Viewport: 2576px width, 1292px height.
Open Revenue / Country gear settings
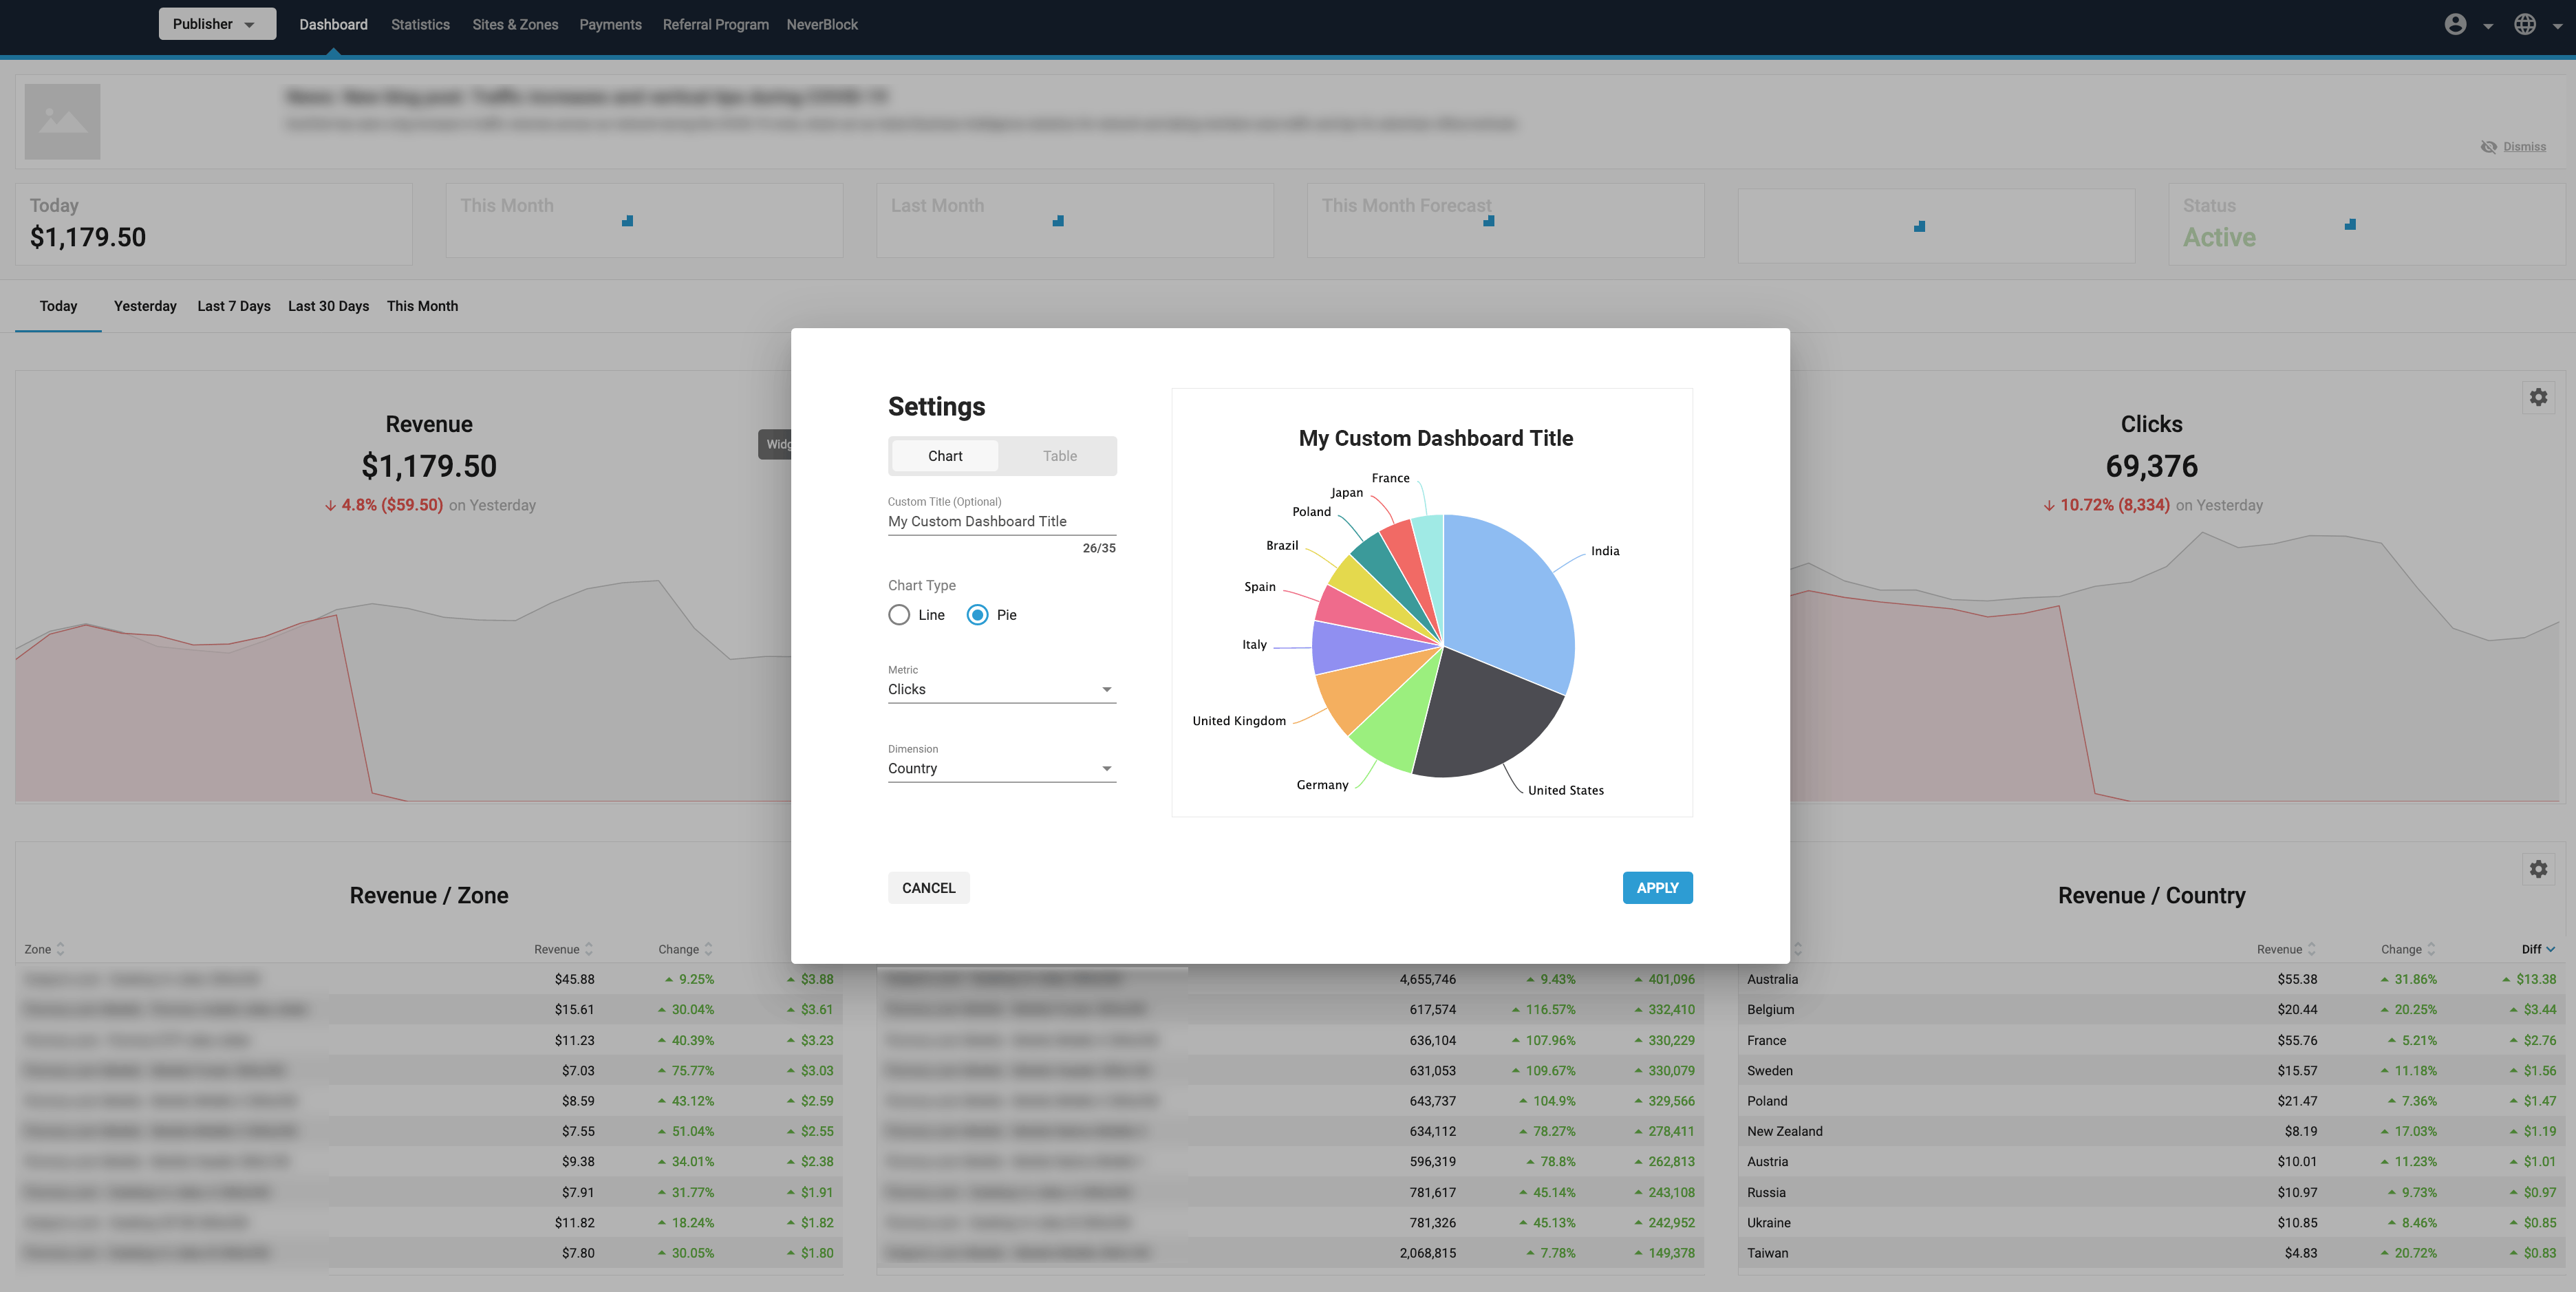click(x=2538, y=869)
